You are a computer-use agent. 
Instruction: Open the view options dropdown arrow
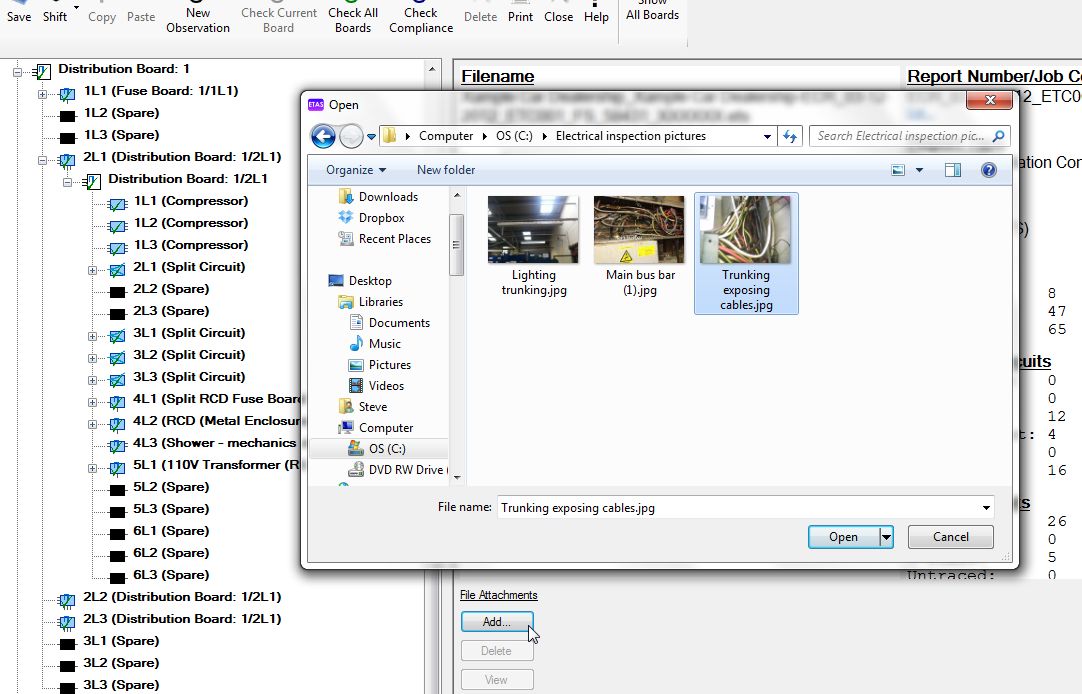[x=919, y=170]
